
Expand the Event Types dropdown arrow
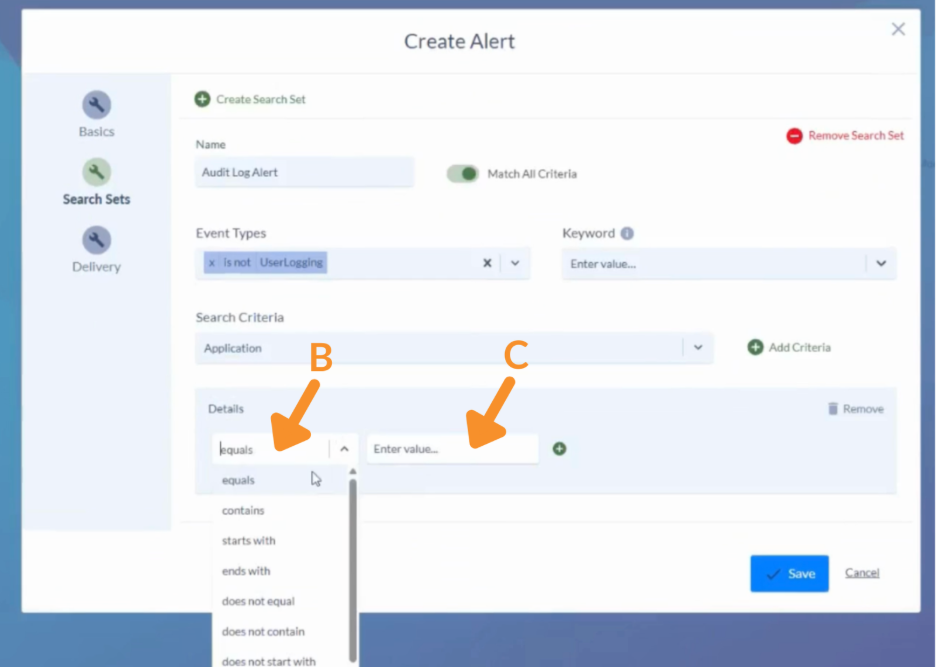(x=515, y=263)
